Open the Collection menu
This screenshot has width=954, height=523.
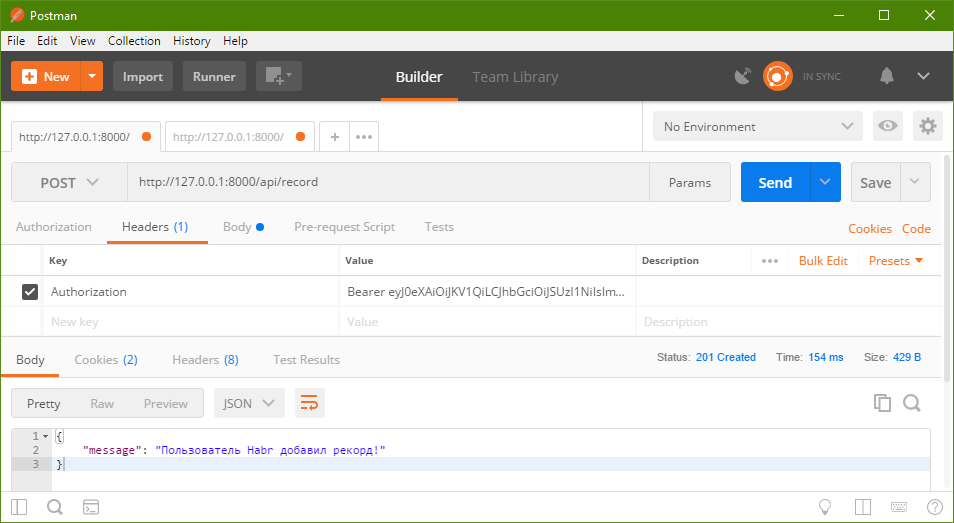tap(134, 41)
